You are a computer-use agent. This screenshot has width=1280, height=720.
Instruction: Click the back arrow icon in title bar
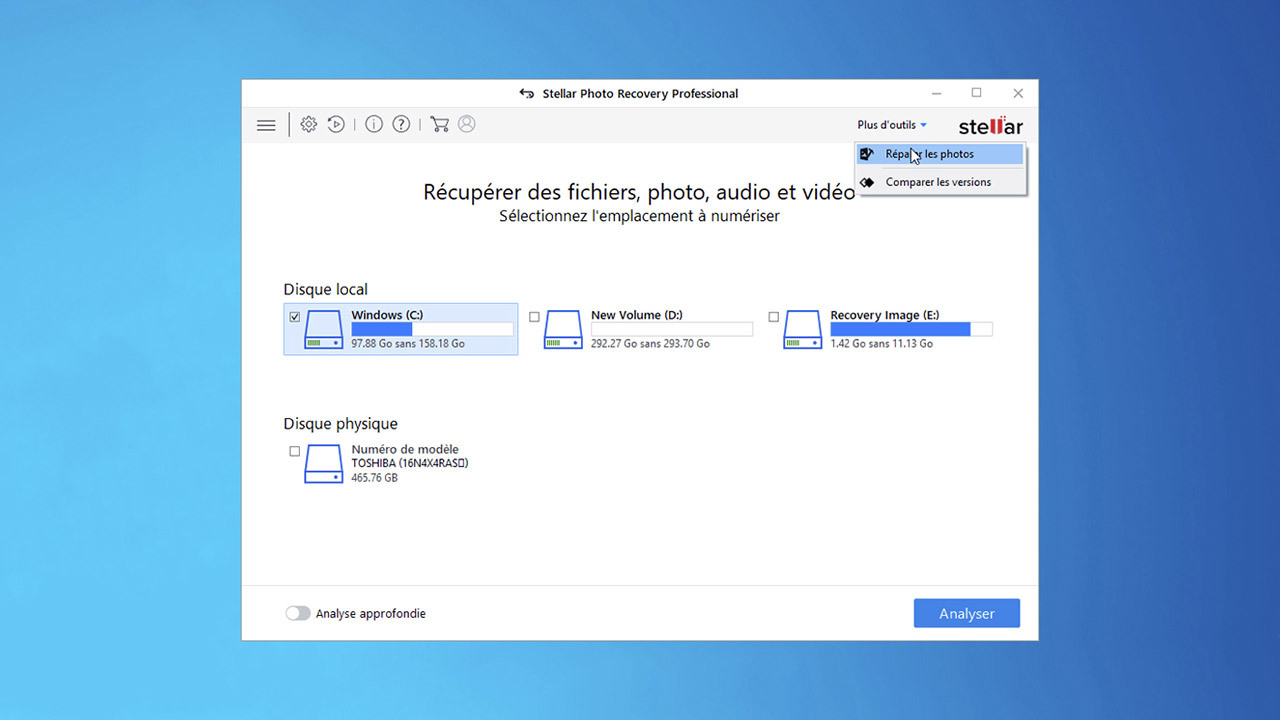tap(527, 94)
